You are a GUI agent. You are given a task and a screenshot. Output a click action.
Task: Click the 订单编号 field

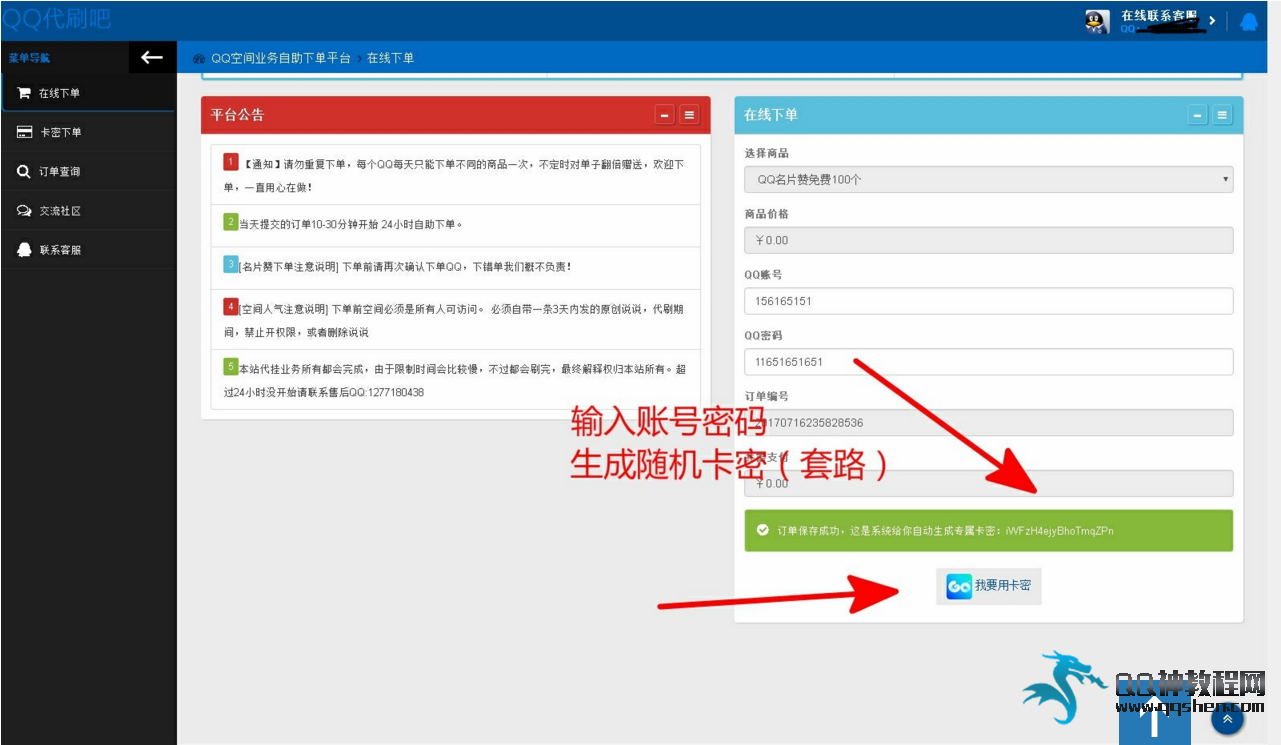[x=988, y=423]
